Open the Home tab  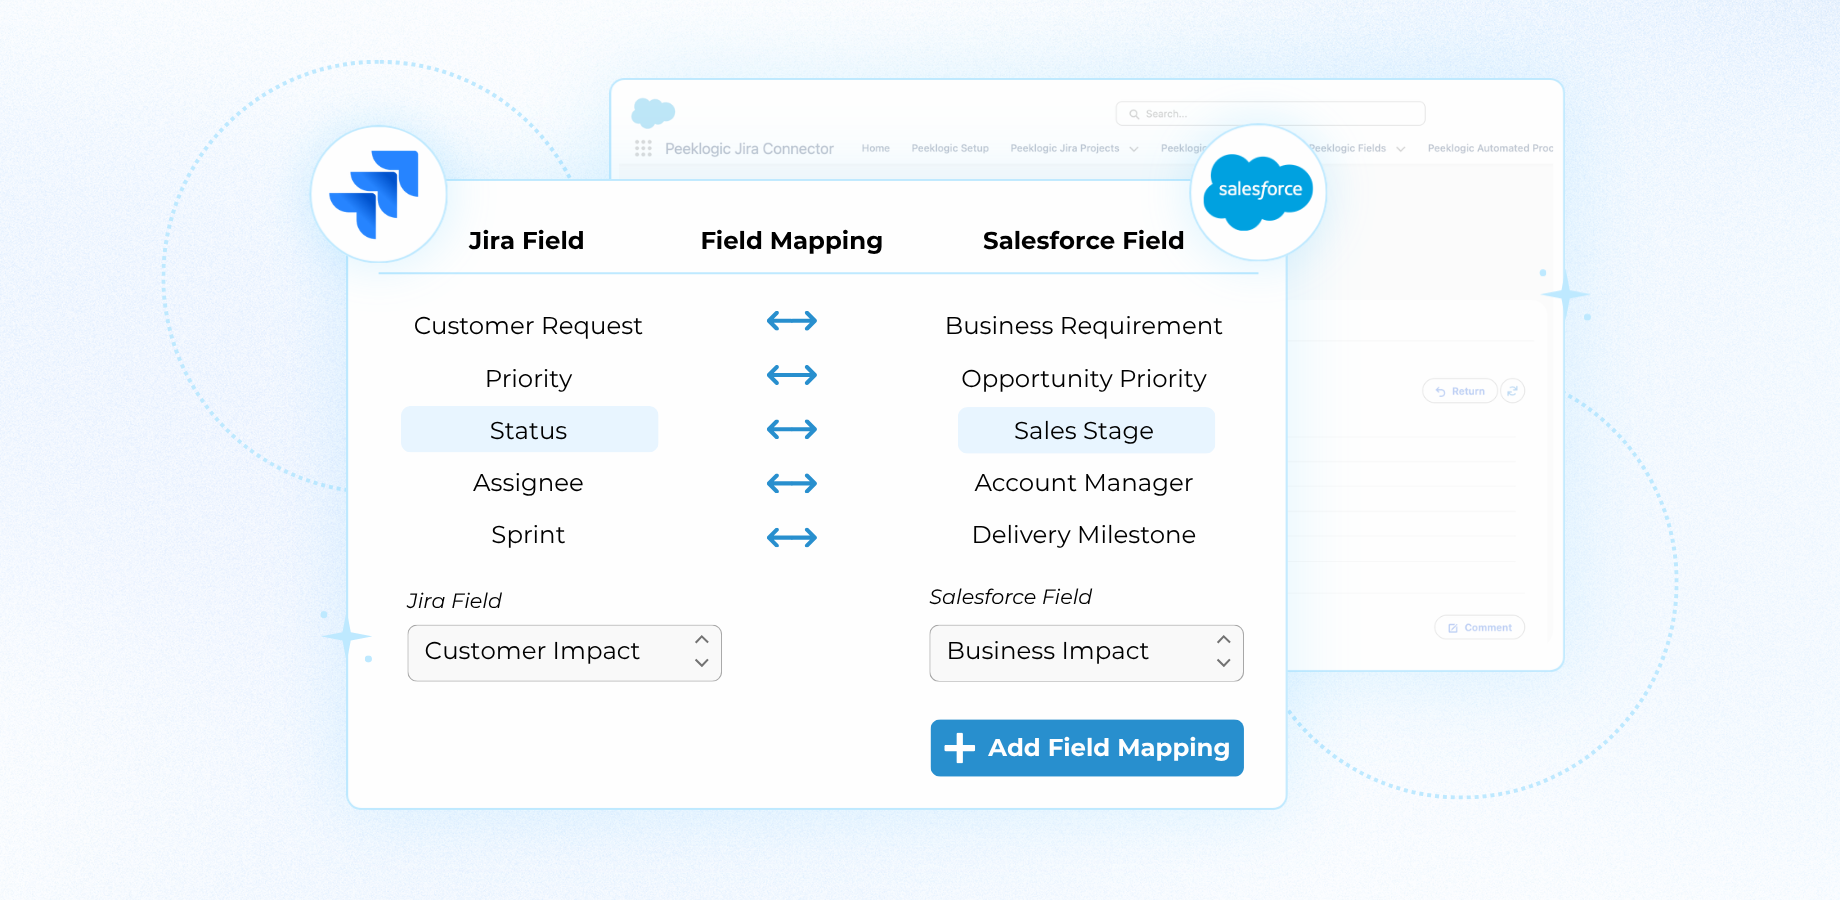pos(876,148)
